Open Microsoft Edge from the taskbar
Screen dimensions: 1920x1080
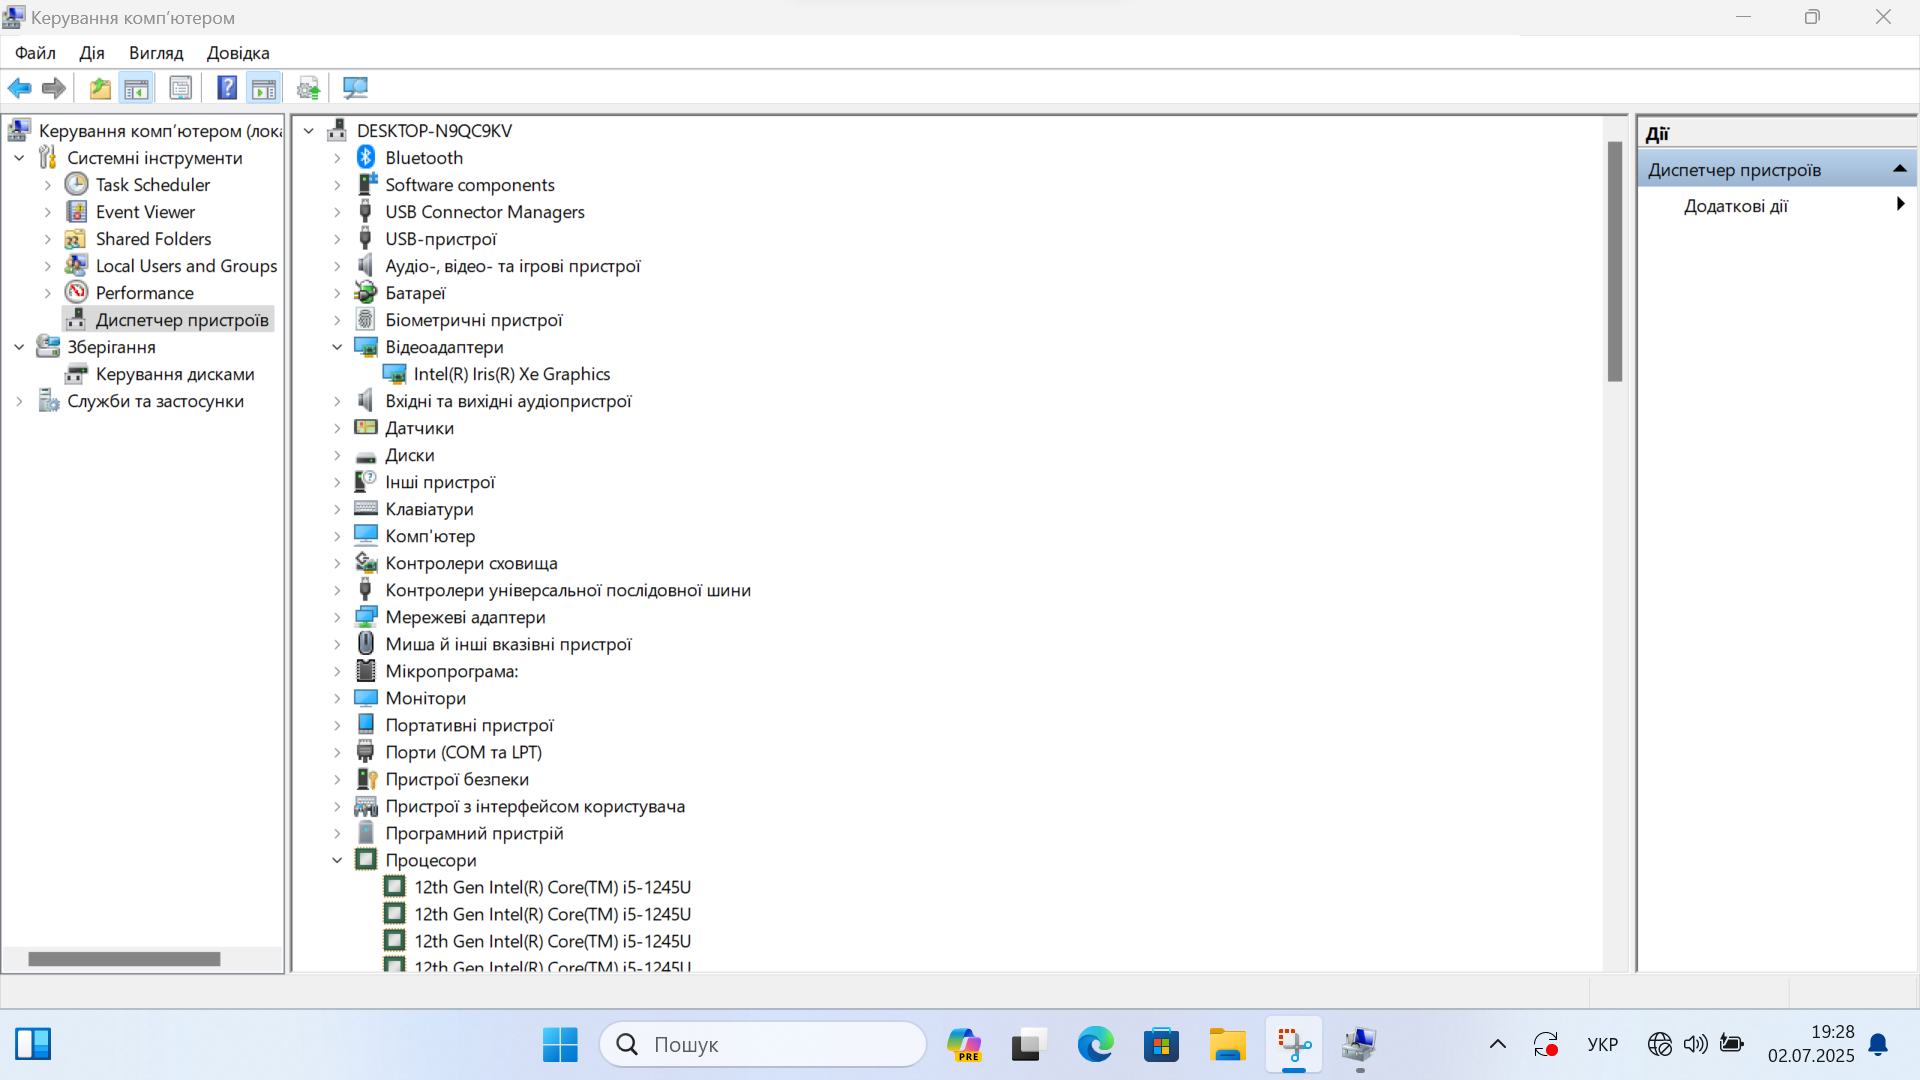[x=1095, y=1044]
